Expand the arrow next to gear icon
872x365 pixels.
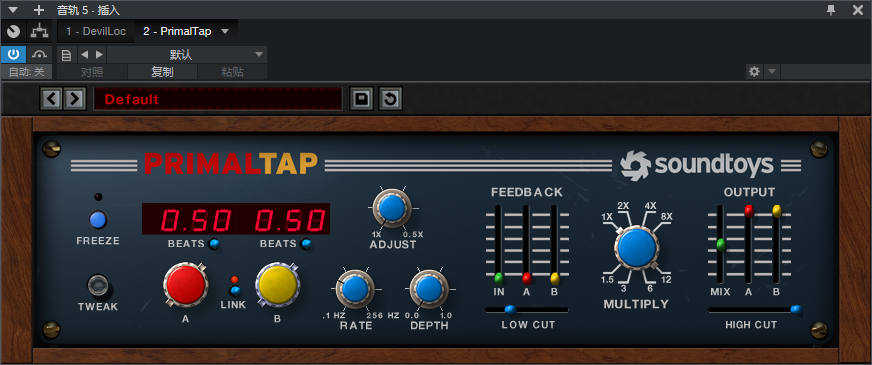(x=772, y=71)
